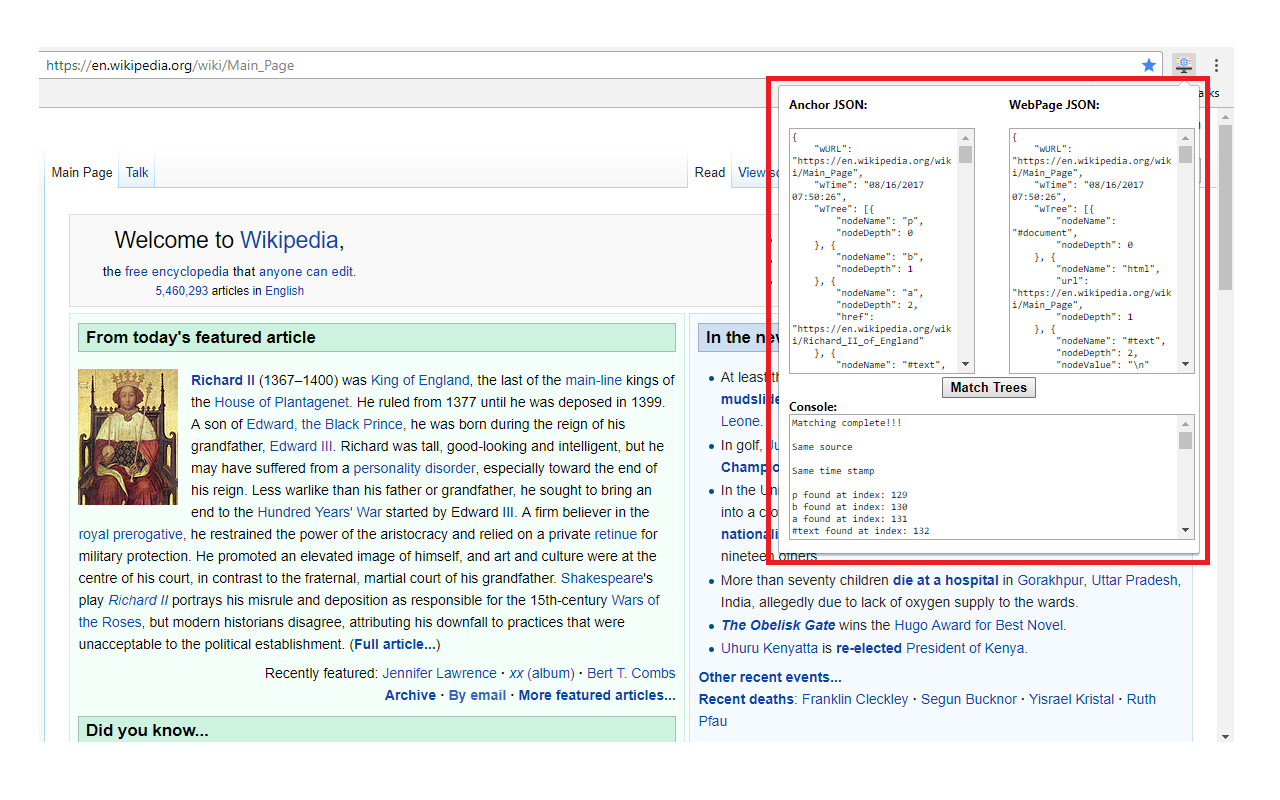This screenshot has height=800, width=1280.
Task: Open the re-elected link
Action: coord(869,648)
